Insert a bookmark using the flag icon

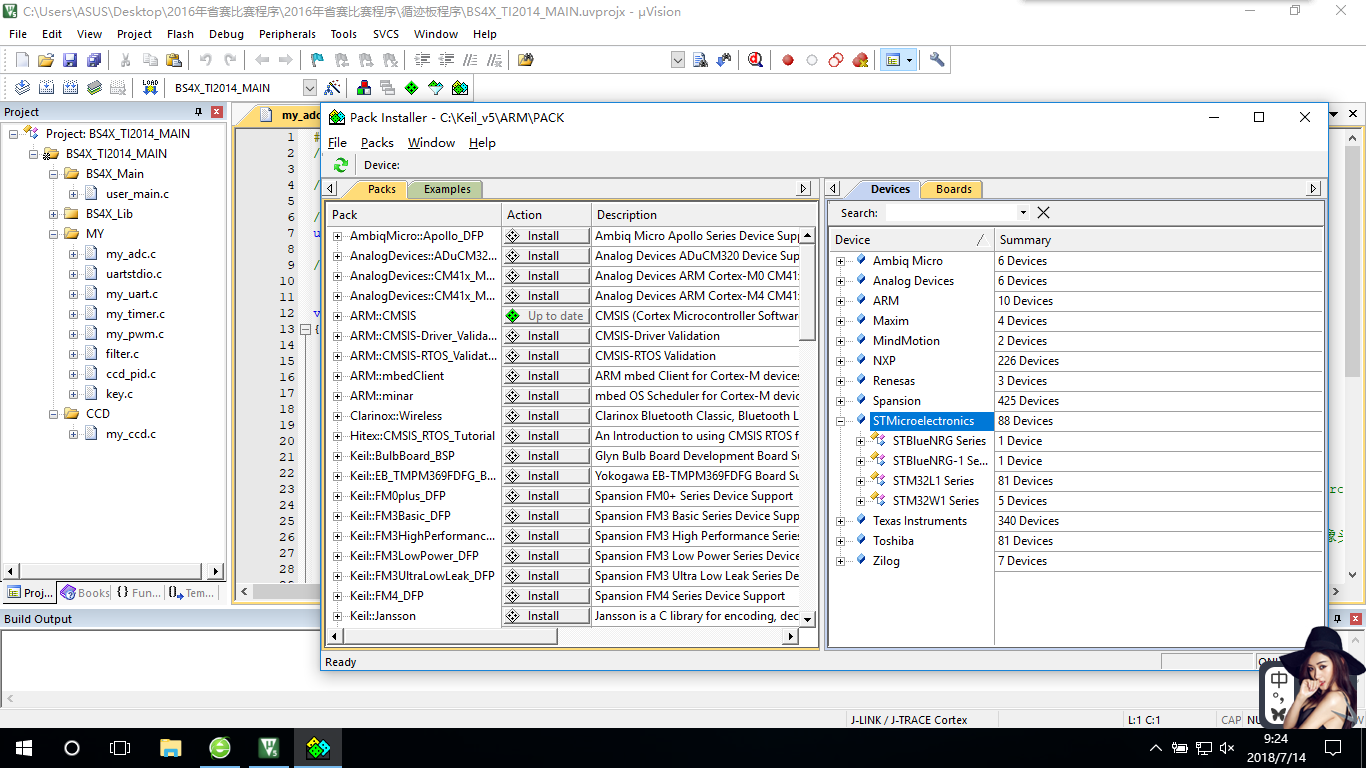(x=317, y=60)
